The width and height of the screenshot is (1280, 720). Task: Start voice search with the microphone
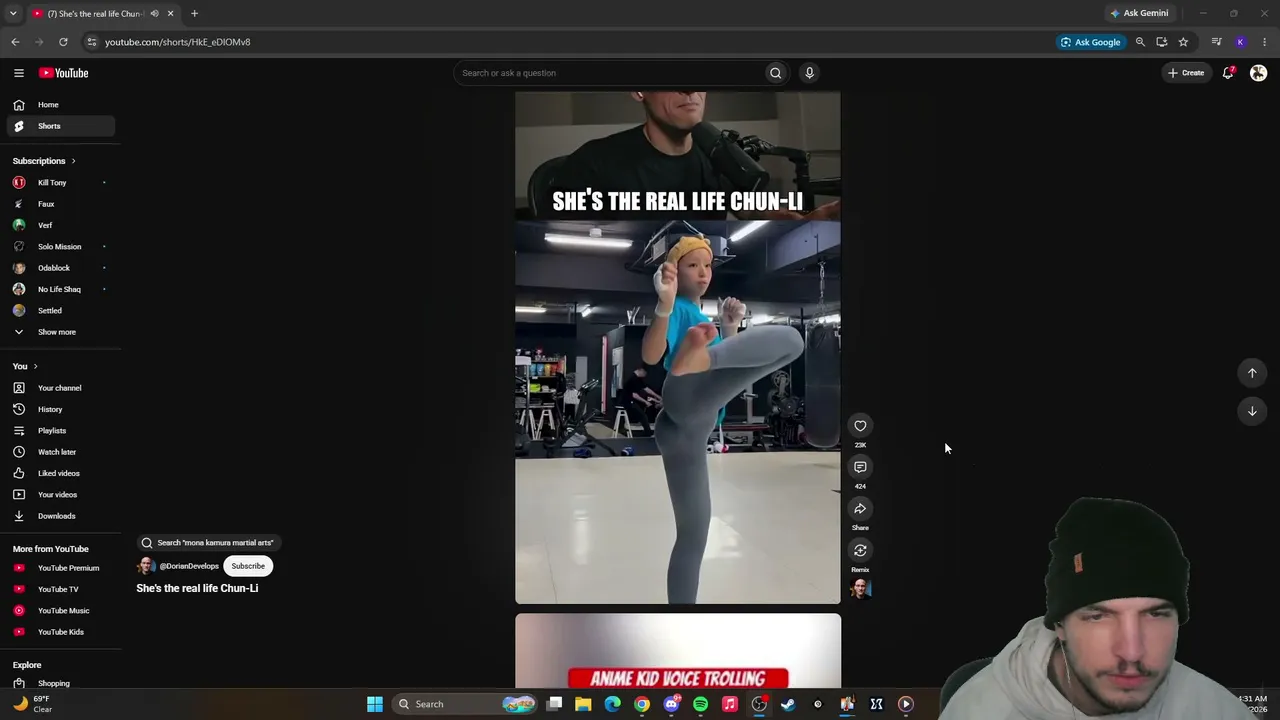[x=810, y=73]
